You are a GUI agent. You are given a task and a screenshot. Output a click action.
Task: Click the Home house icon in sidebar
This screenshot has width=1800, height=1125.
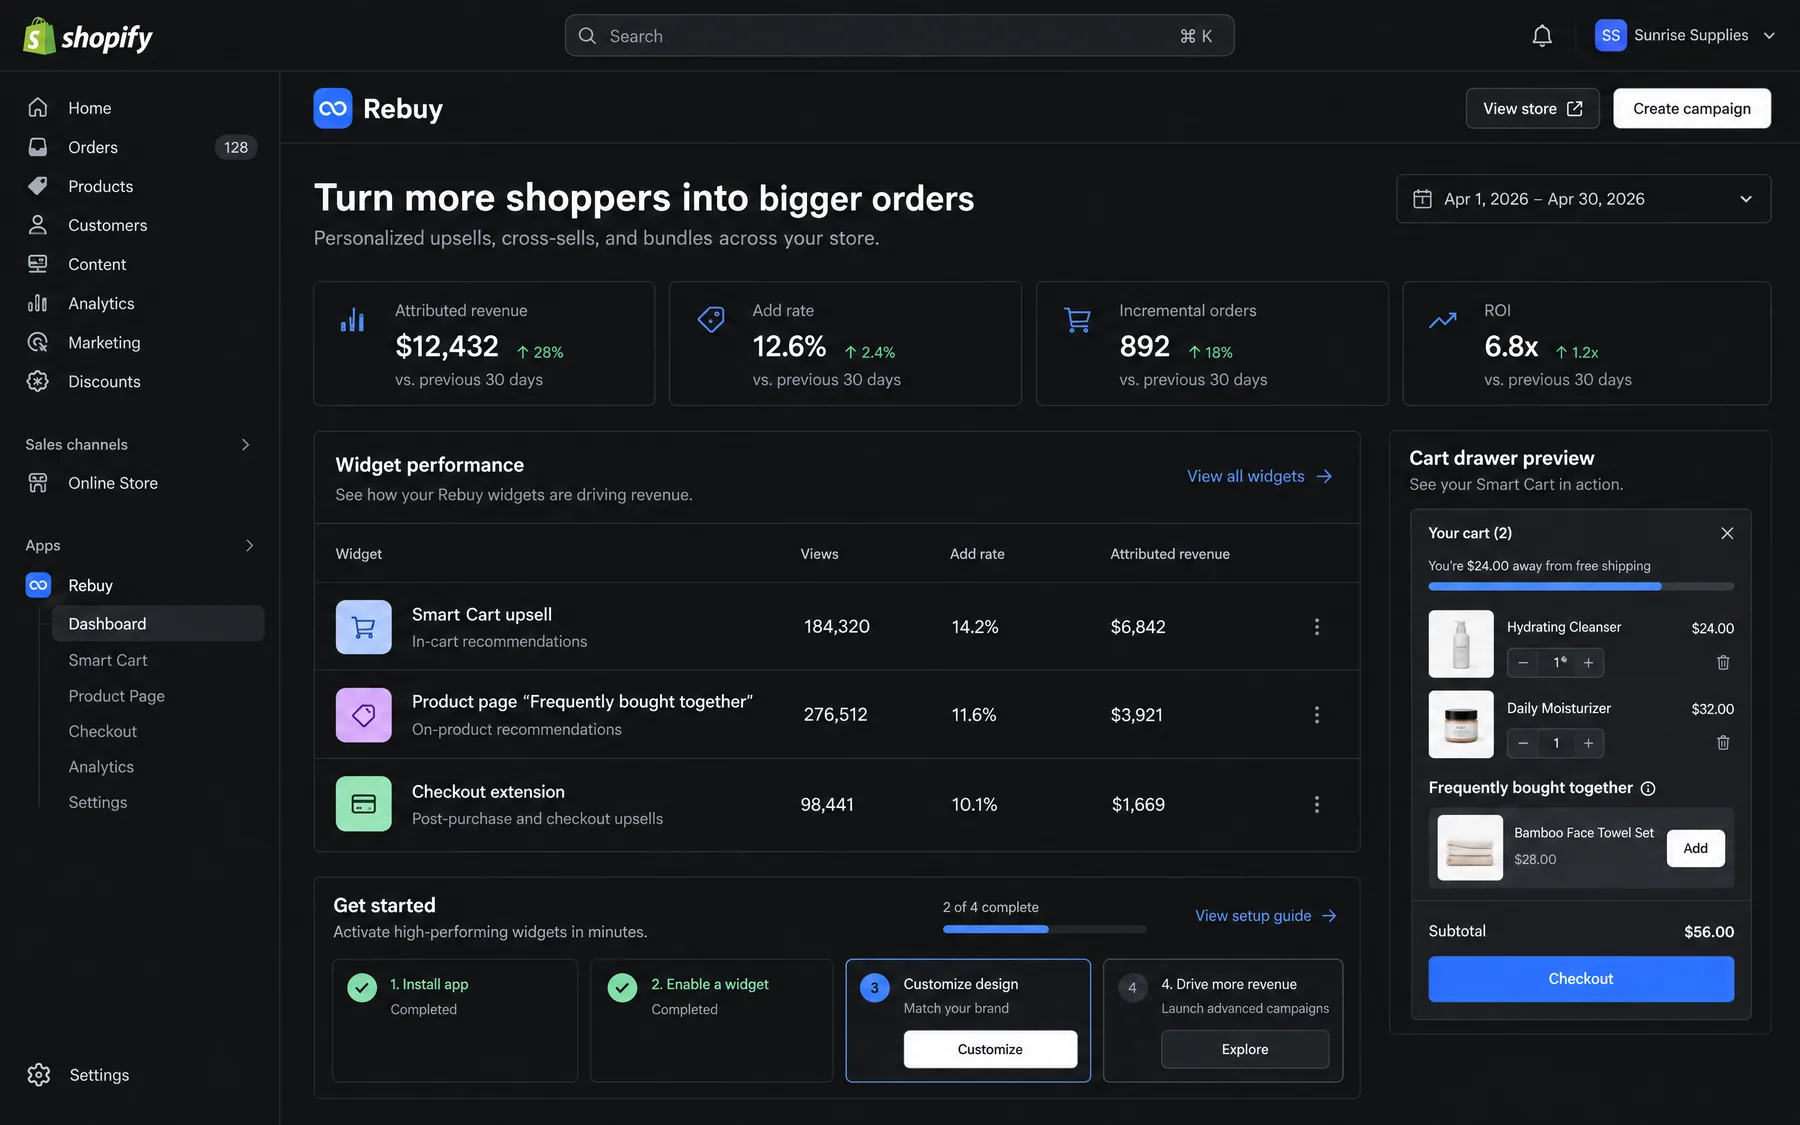tap(38, 107)
